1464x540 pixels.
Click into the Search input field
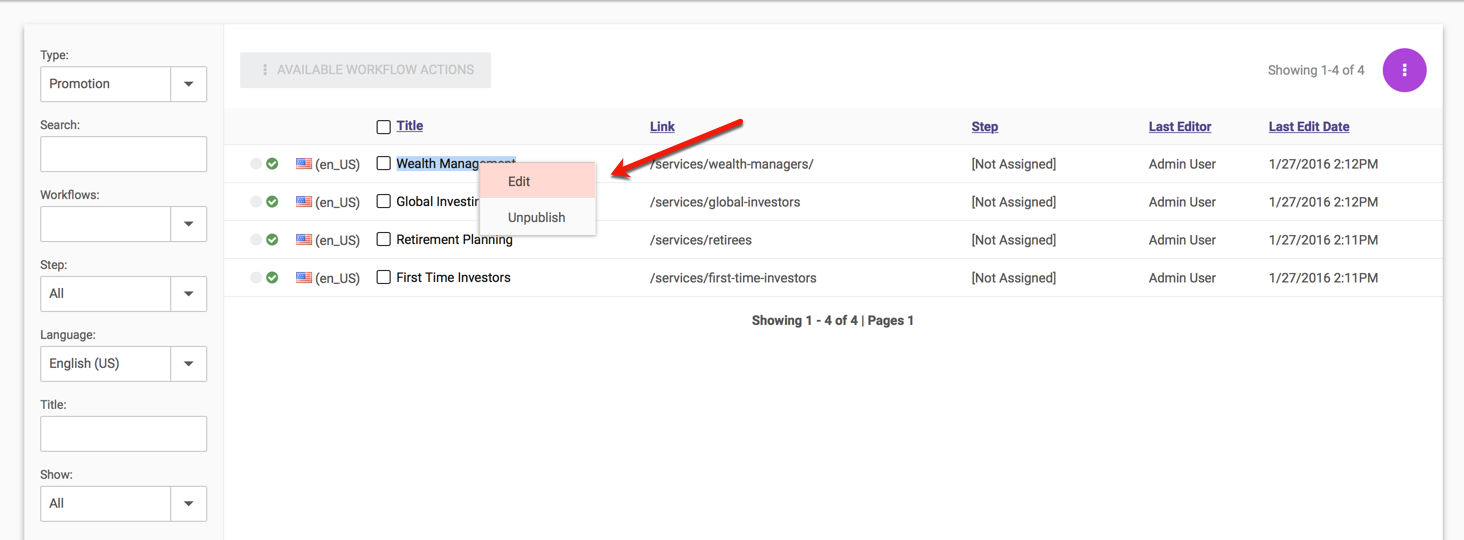point(123,154)
